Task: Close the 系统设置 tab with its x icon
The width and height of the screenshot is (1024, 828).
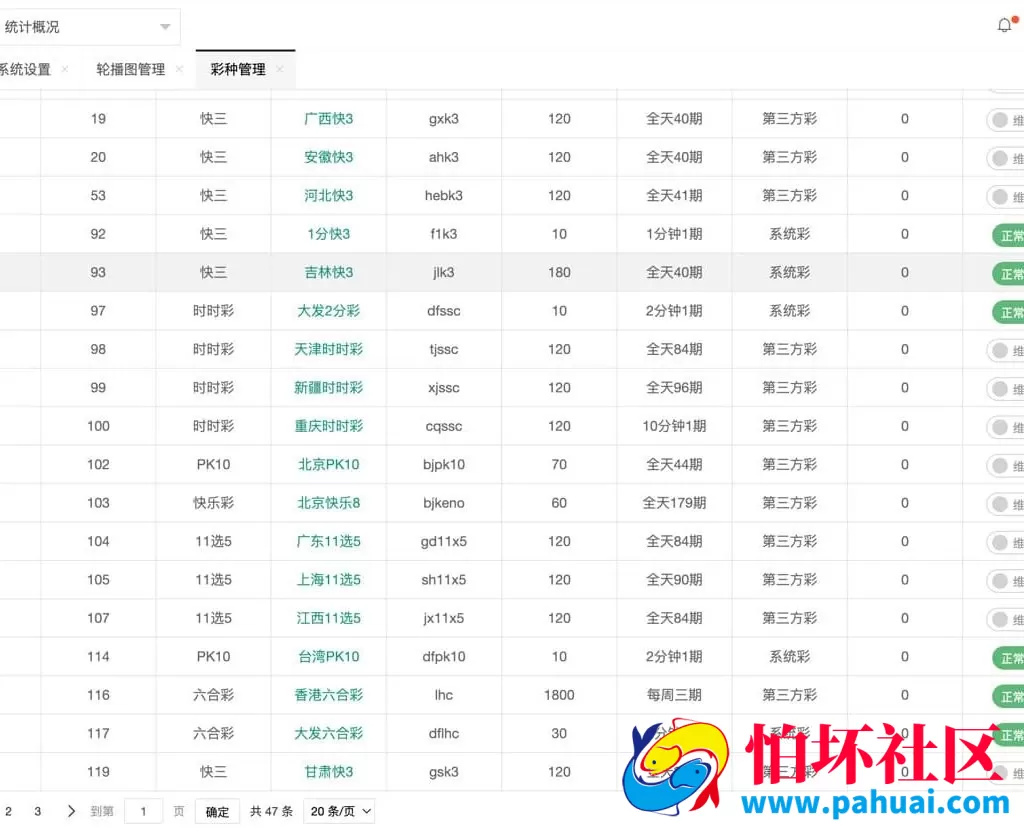Action: (64, 70)
